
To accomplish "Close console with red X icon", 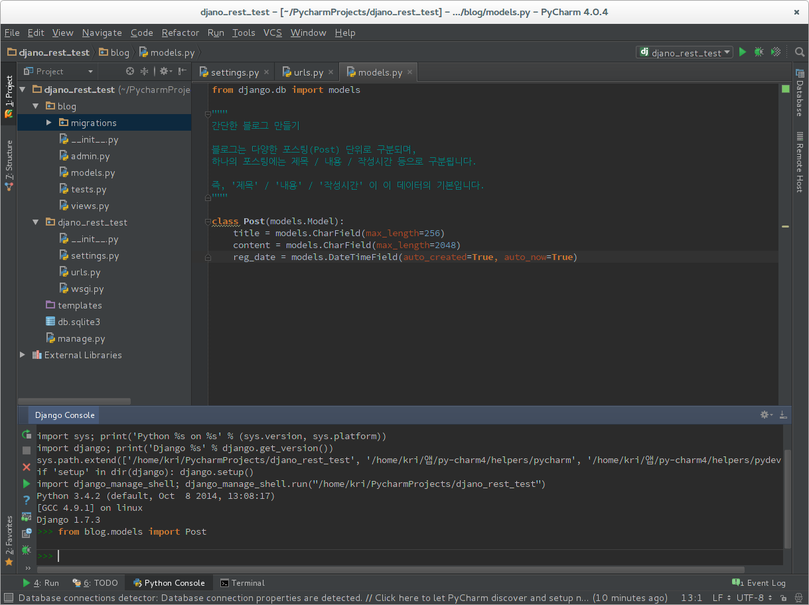I will coord(26,467).
